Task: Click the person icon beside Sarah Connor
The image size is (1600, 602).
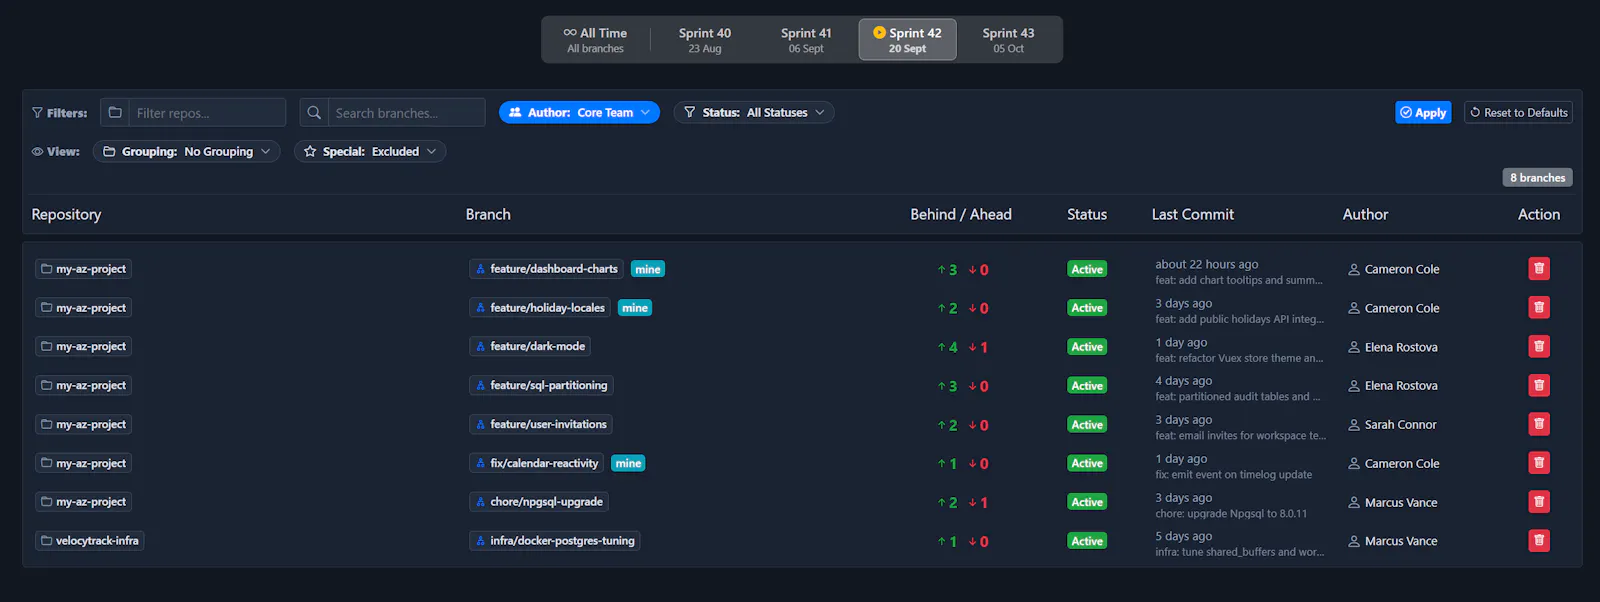Action: pyautogui.click(x=1354, y=425)
